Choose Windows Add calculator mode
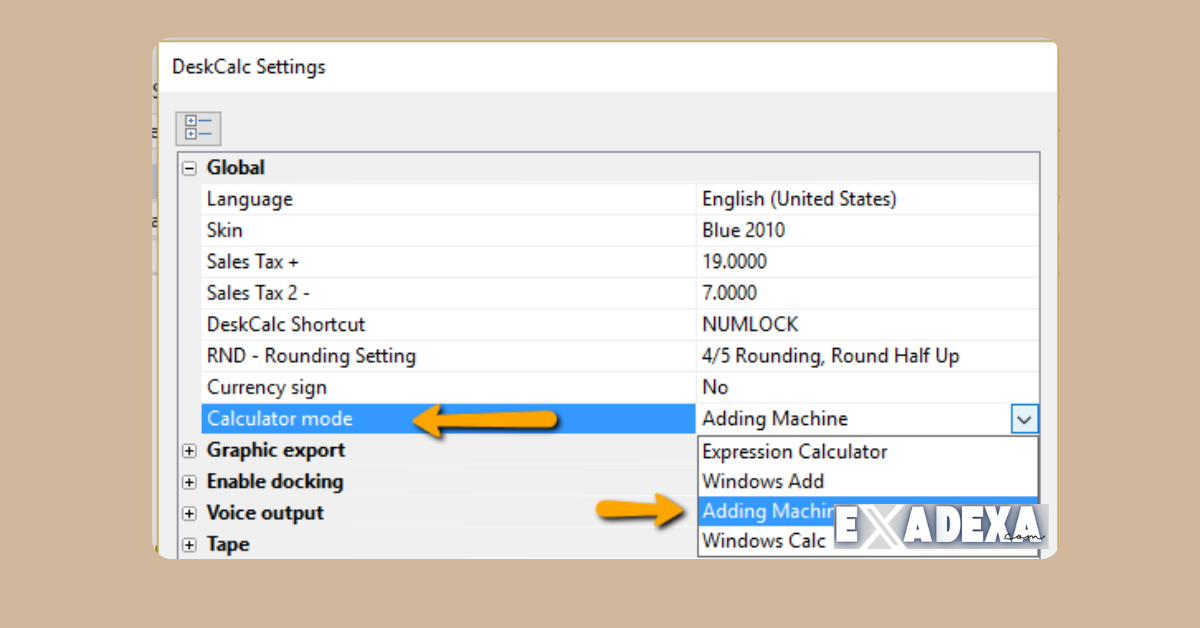The height and width of the screenshot is (628, 1200). pos(763,481)
